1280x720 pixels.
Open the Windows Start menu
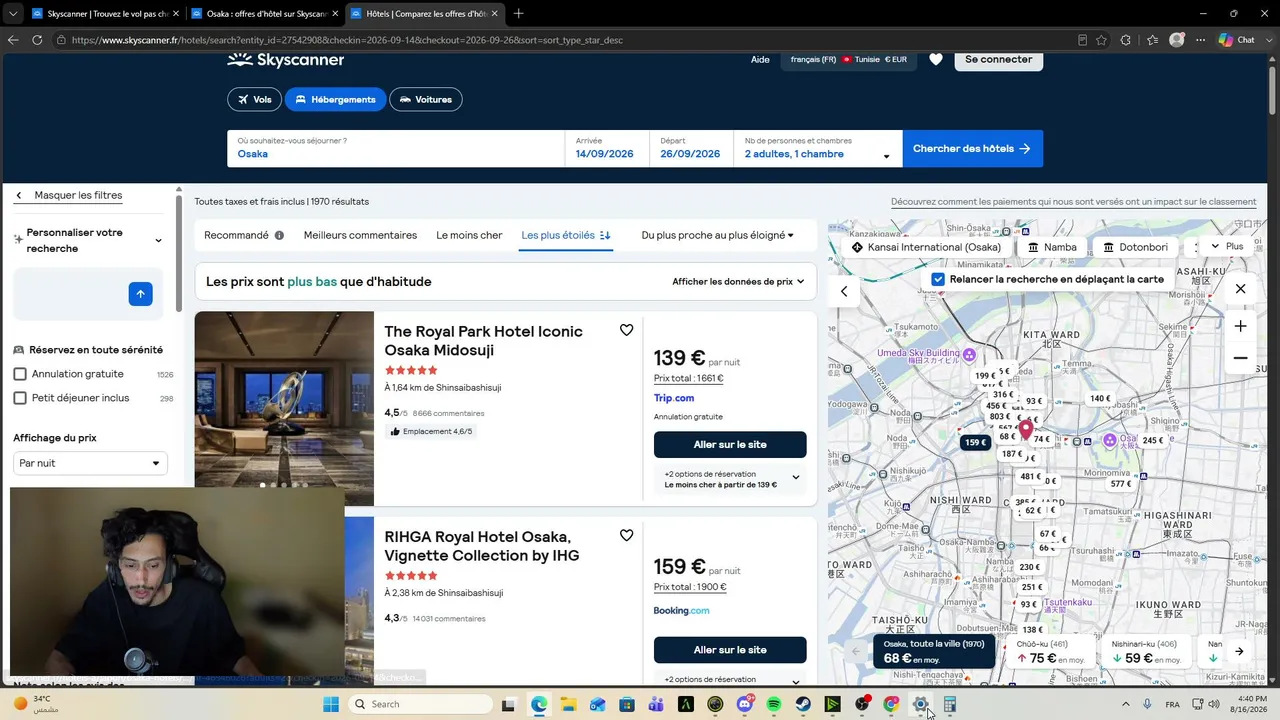coord(331,704)
